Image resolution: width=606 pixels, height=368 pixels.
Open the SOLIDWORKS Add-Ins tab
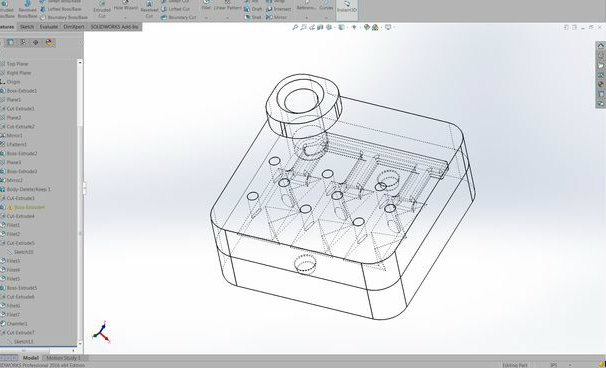114,27
